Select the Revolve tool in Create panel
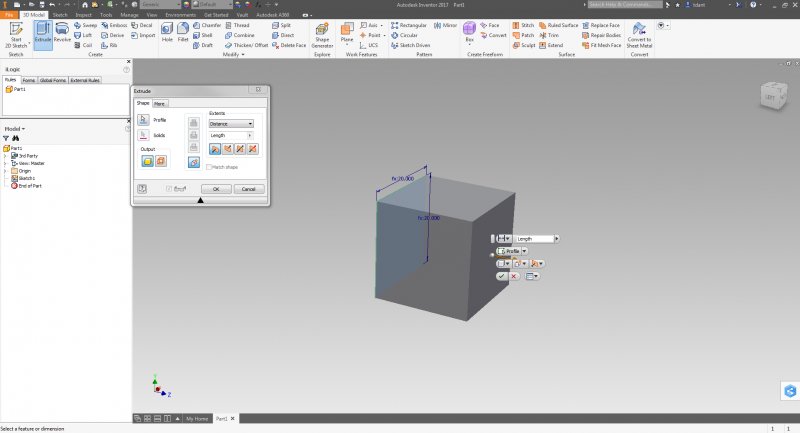This screenshot has height=433, width=800. coord(62,33)
